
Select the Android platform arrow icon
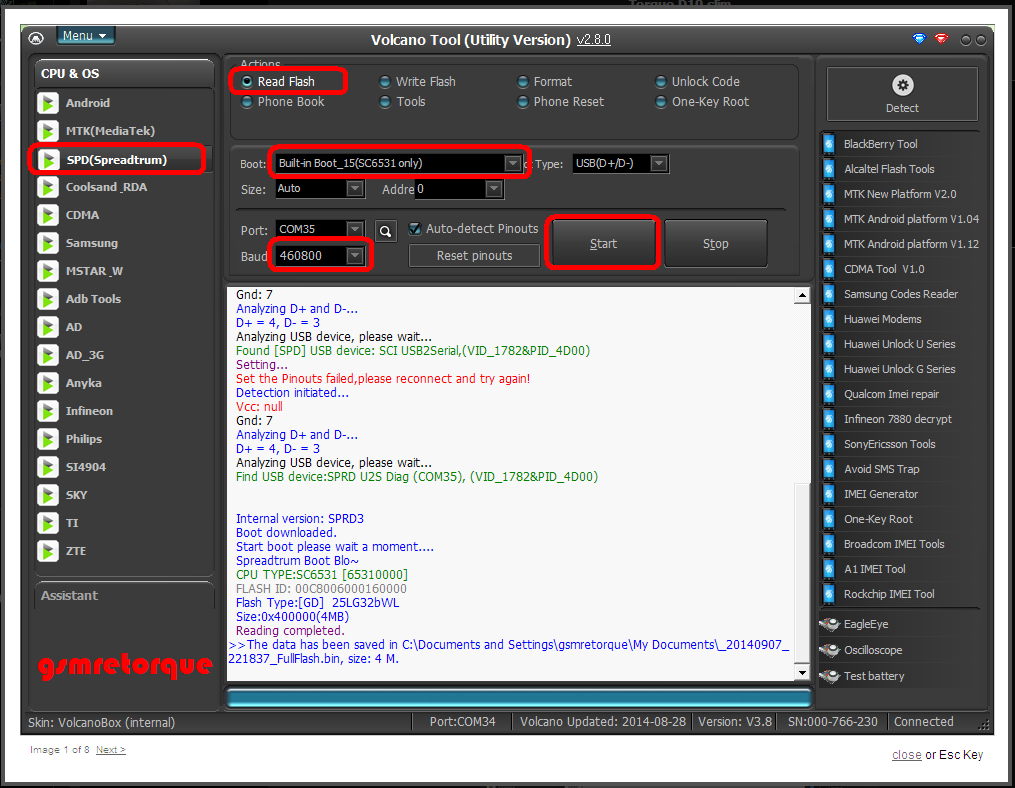click(x=48, y=103)
